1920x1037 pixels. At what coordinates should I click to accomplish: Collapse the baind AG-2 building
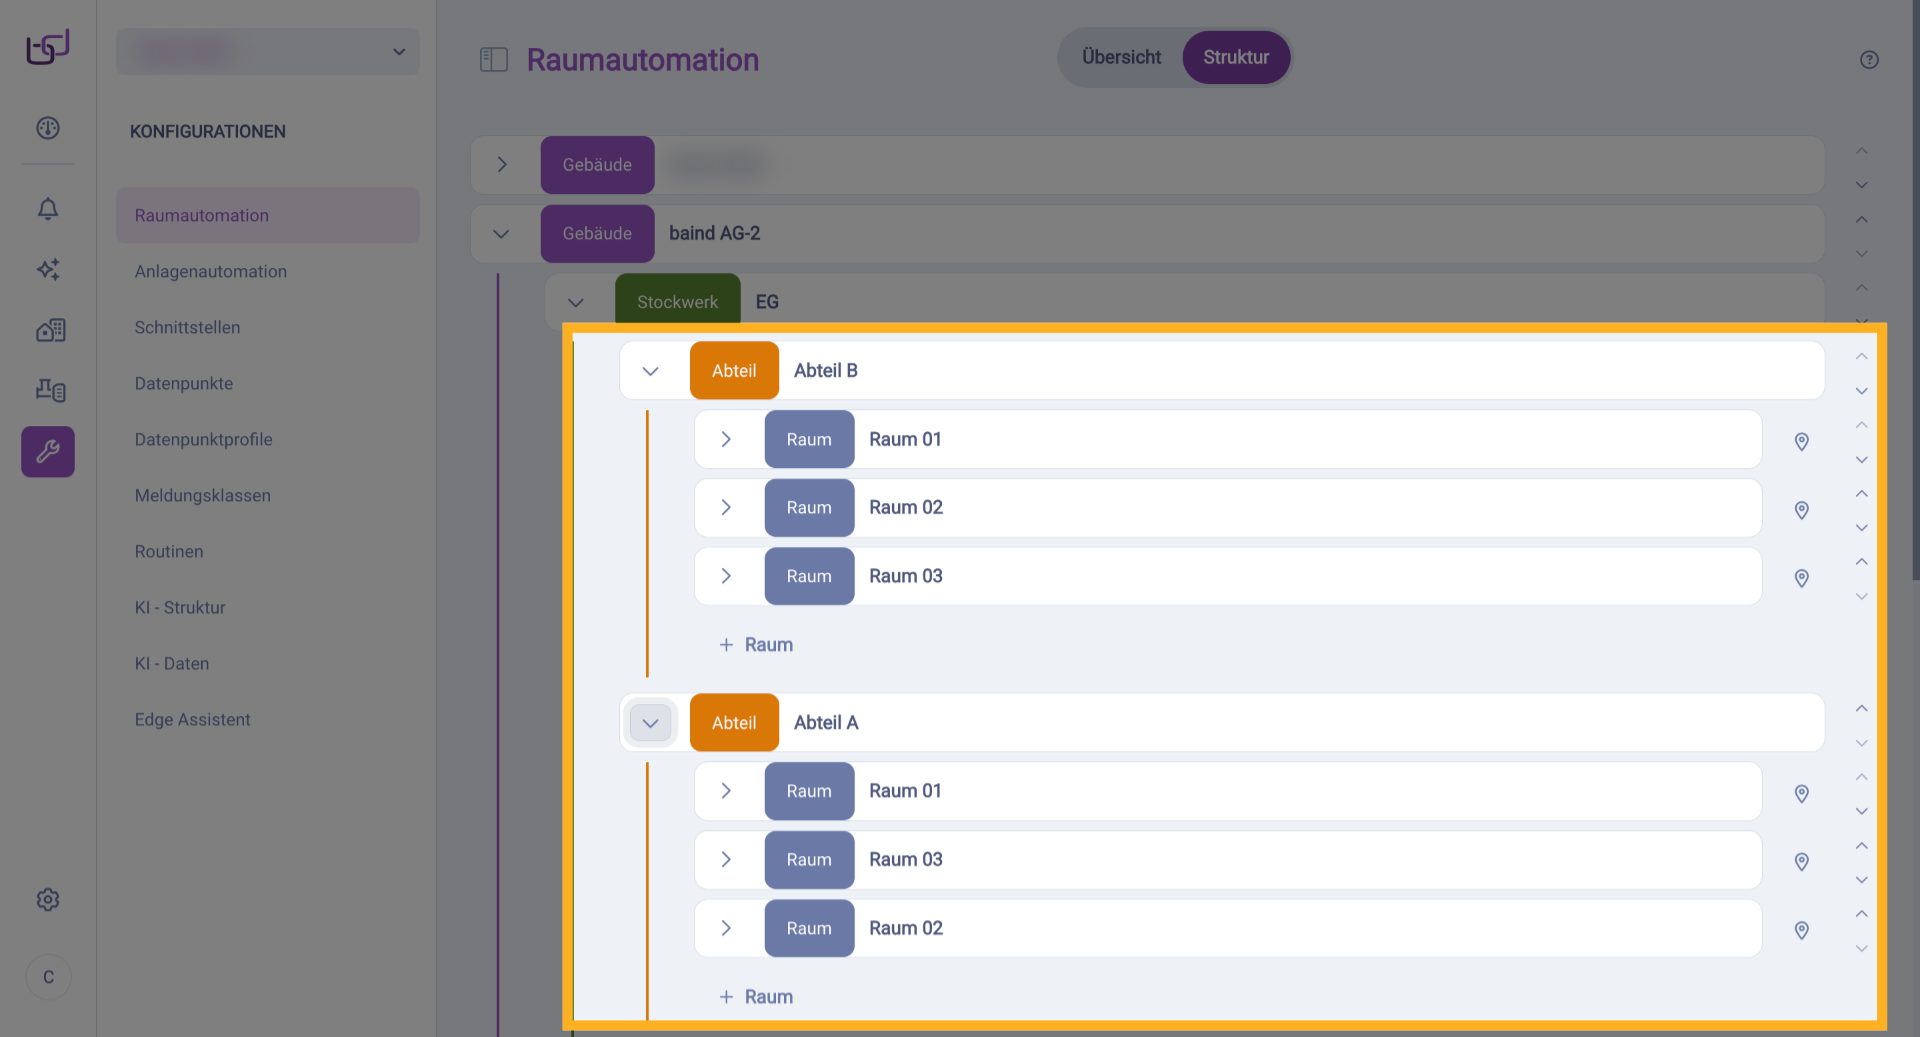[x=502, y=234]
